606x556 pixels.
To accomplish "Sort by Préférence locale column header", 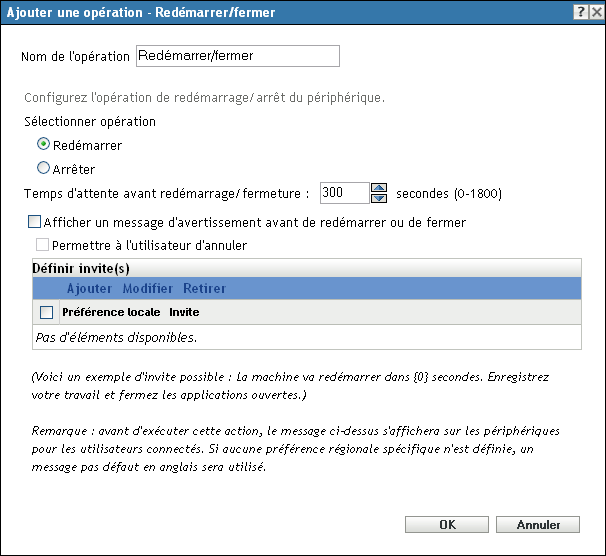I will click(x=112, y=313).
